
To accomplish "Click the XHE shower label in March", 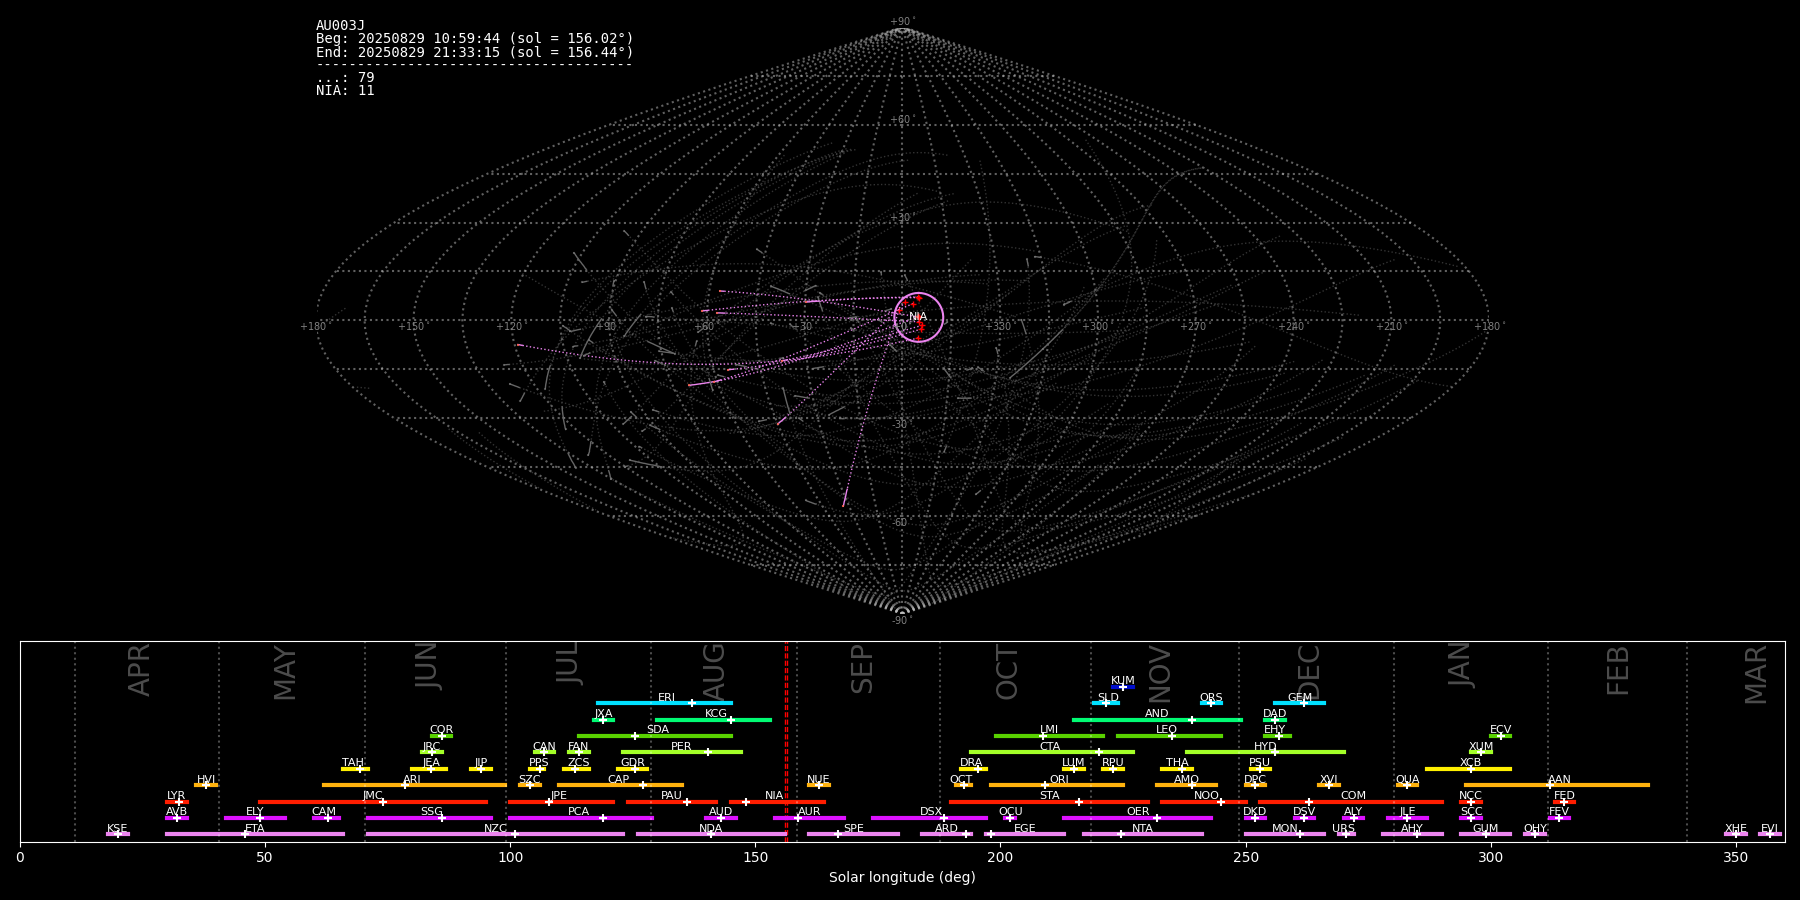I will [x=1735, y=828].
